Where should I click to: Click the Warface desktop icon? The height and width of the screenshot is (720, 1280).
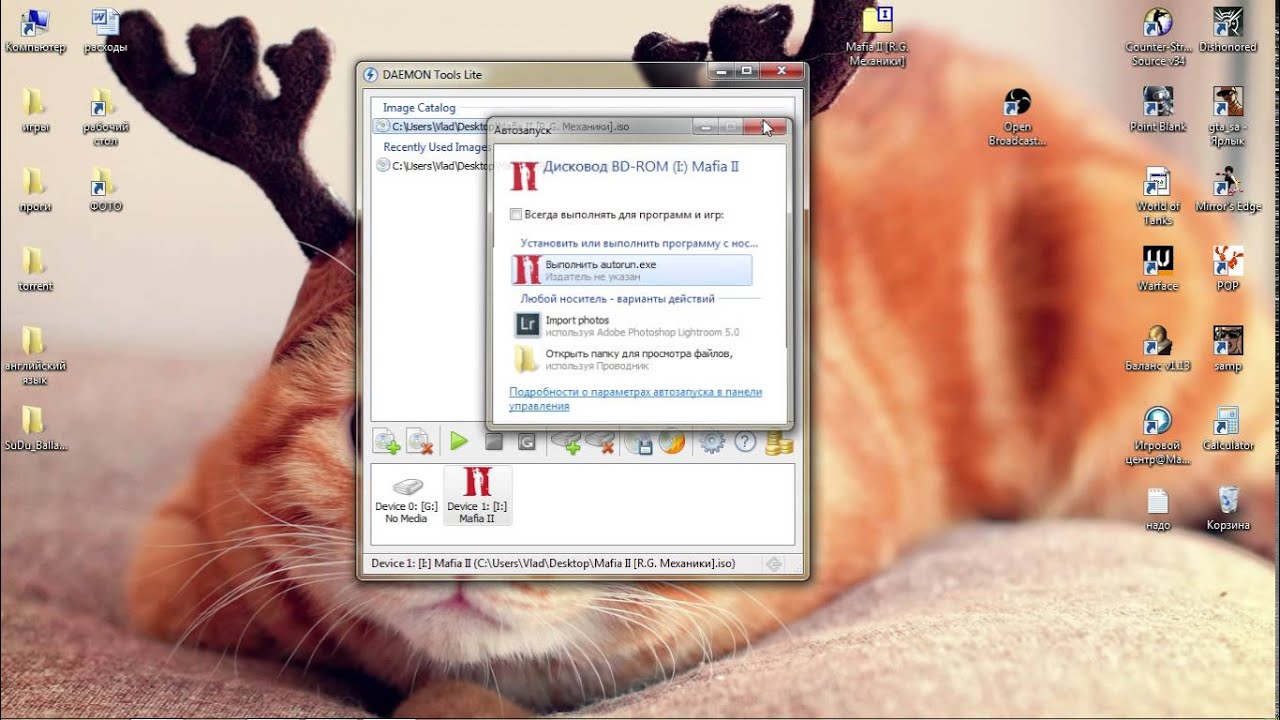click(1157, 269)
